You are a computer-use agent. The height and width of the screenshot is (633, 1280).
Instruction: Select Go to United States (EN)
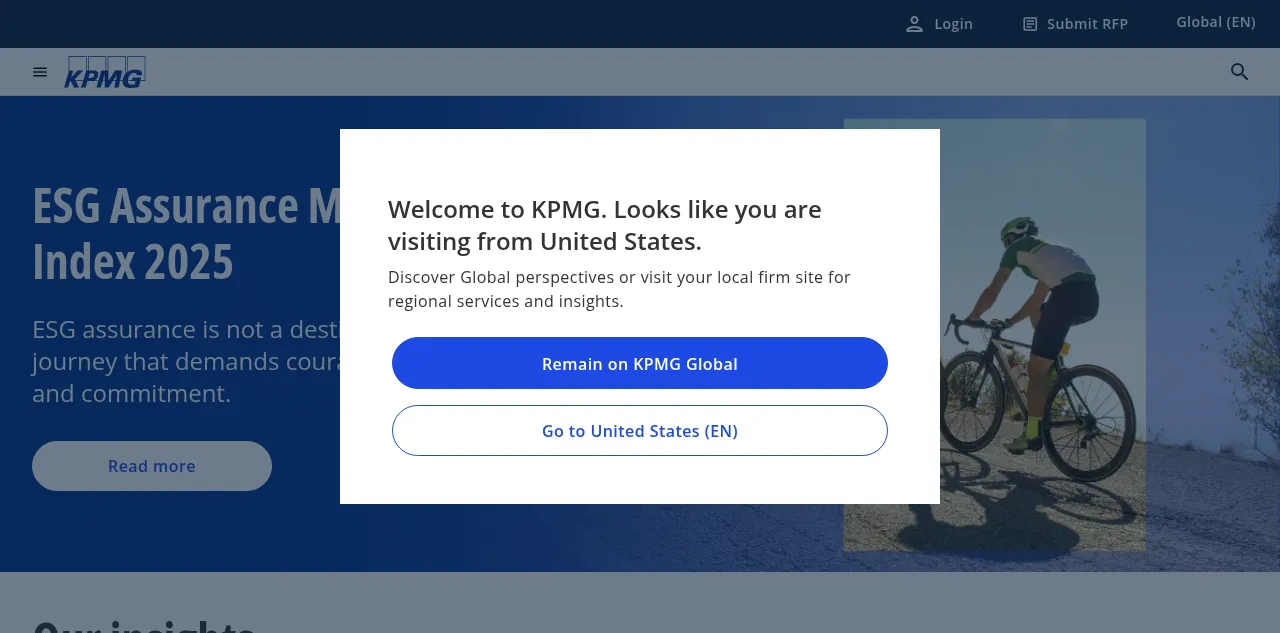point(640,430)
